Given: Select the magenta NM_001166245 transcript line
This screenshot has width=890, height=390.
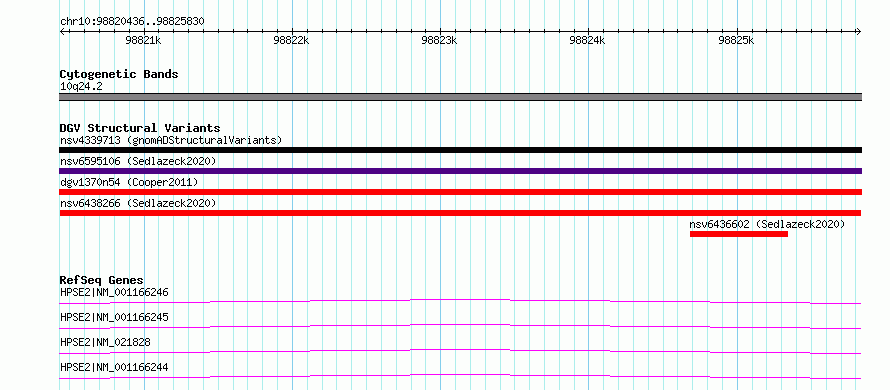Looking at the screenshot, I should tap(460, 326).
